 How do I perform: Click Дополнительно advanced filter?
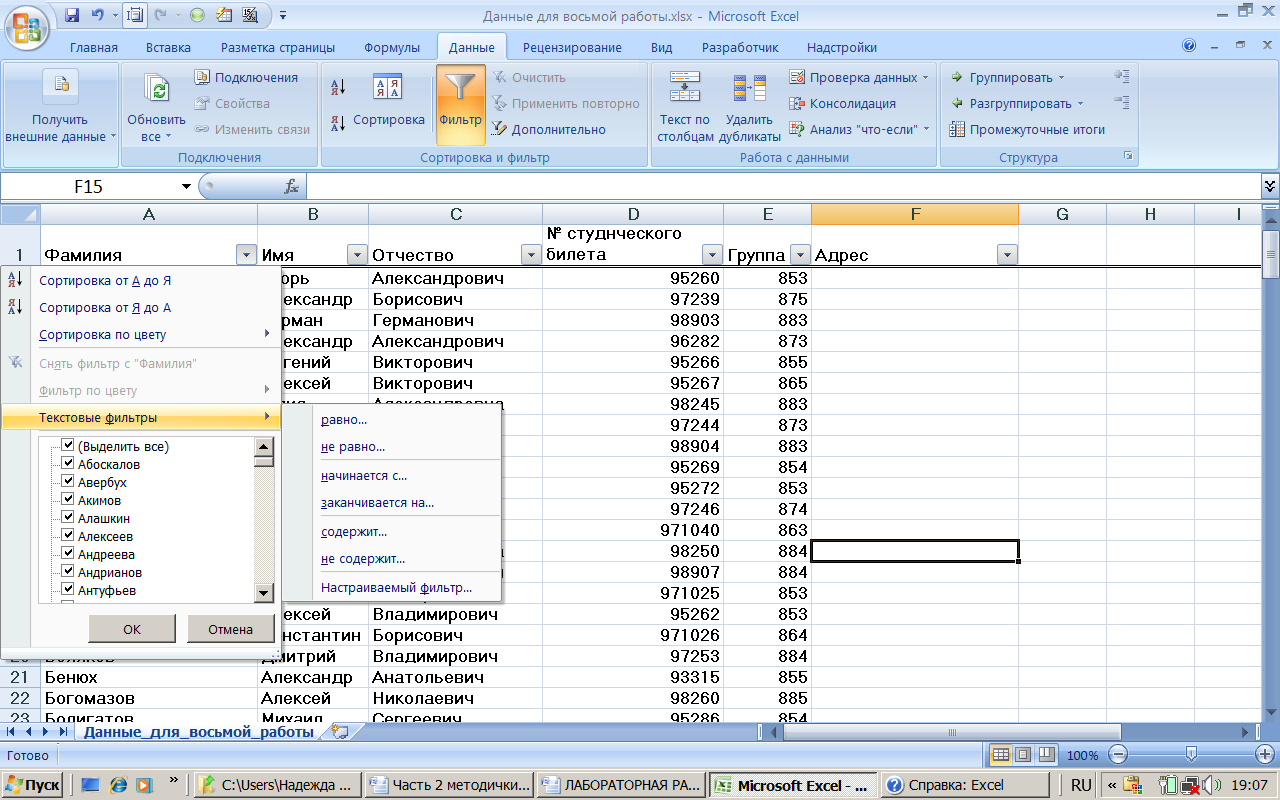coord(549,129)
